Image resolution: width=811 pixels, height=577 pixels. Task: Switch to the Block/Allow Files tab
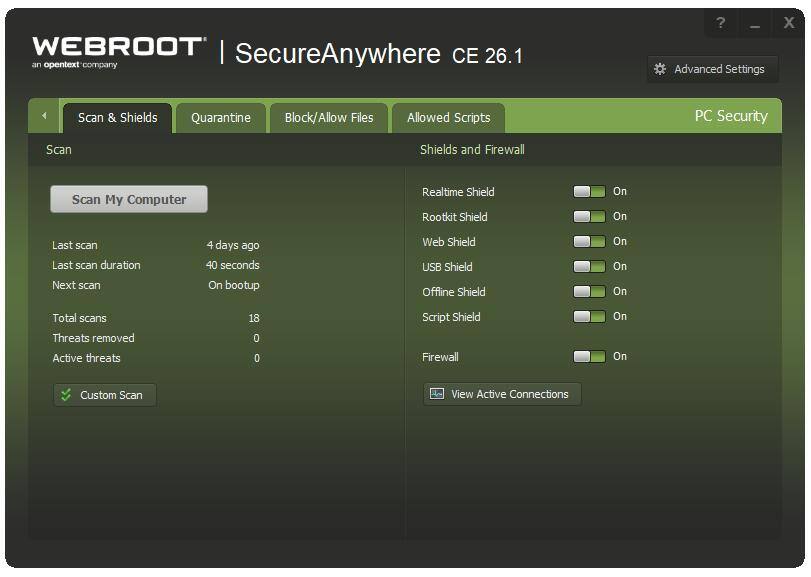329,117
